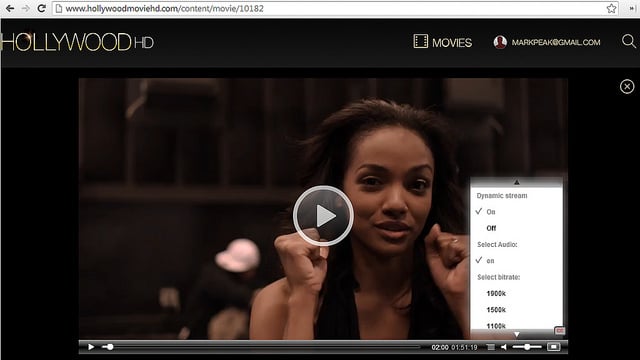
Task: Go back with browser back arrow
Action: (10, 8)
